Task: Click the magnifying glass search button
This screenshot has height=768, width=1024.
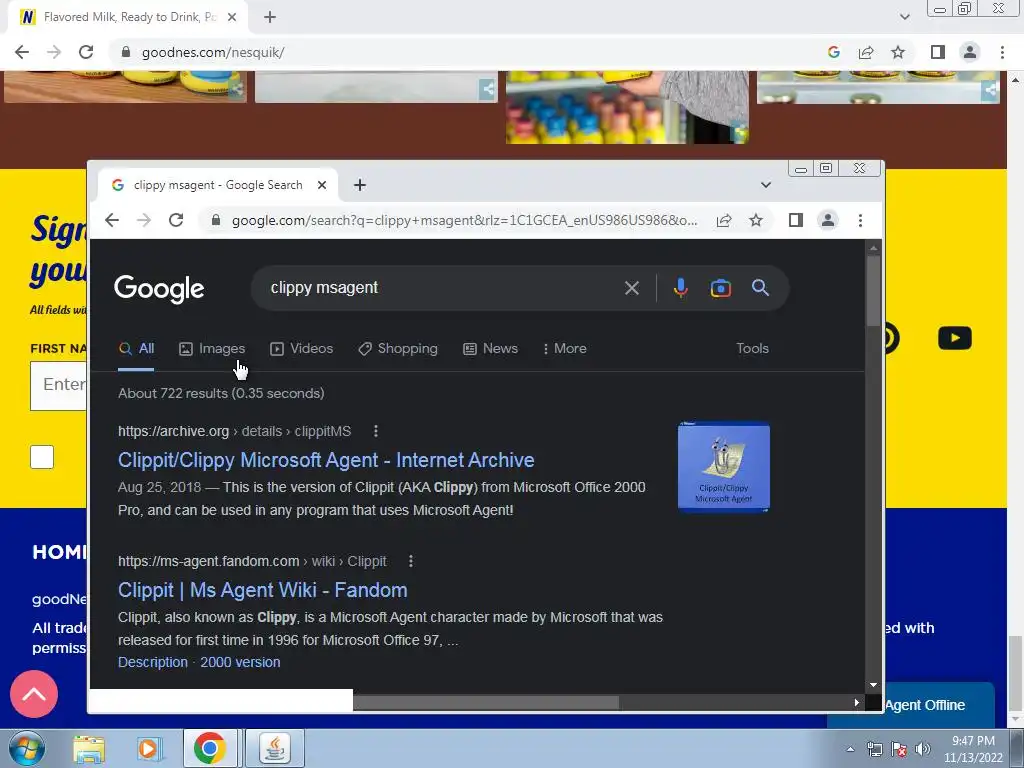Action: [760, 287]
